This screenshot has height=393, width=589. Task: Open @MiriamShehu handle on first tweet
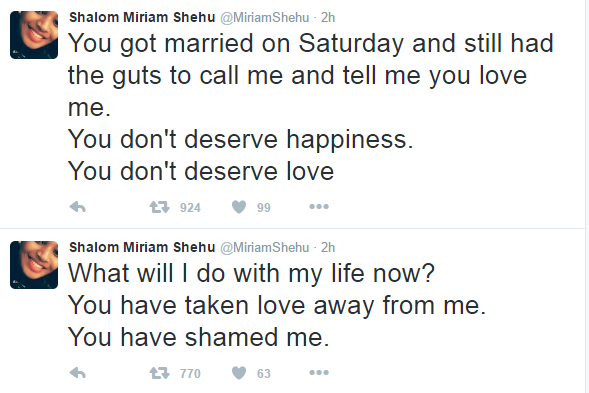point(264,18)
